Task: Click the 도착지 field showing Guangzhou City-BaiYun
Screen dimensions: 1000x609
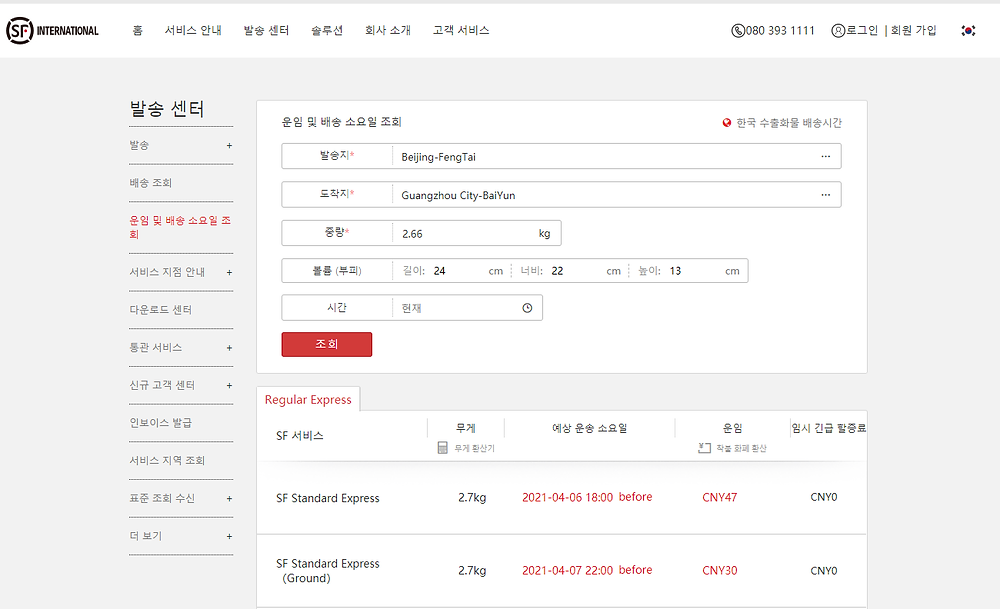Action: (x=561, y=194)
